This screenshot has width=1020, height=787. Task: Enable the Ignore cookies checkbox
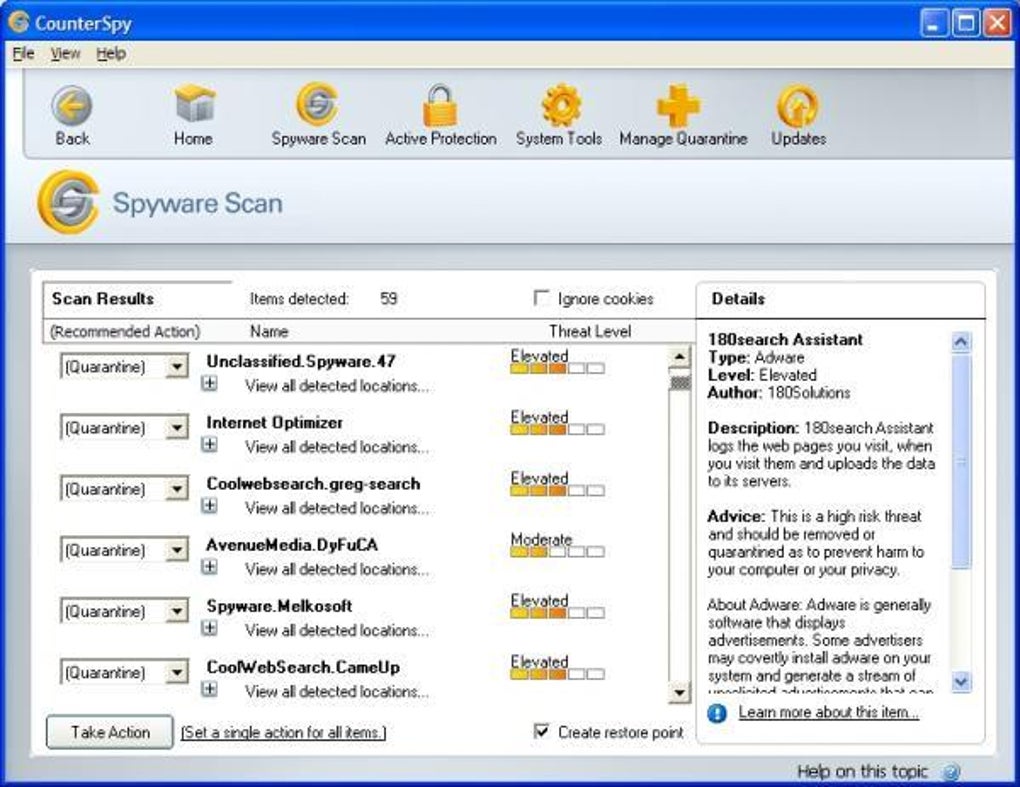tap(541, 298)
